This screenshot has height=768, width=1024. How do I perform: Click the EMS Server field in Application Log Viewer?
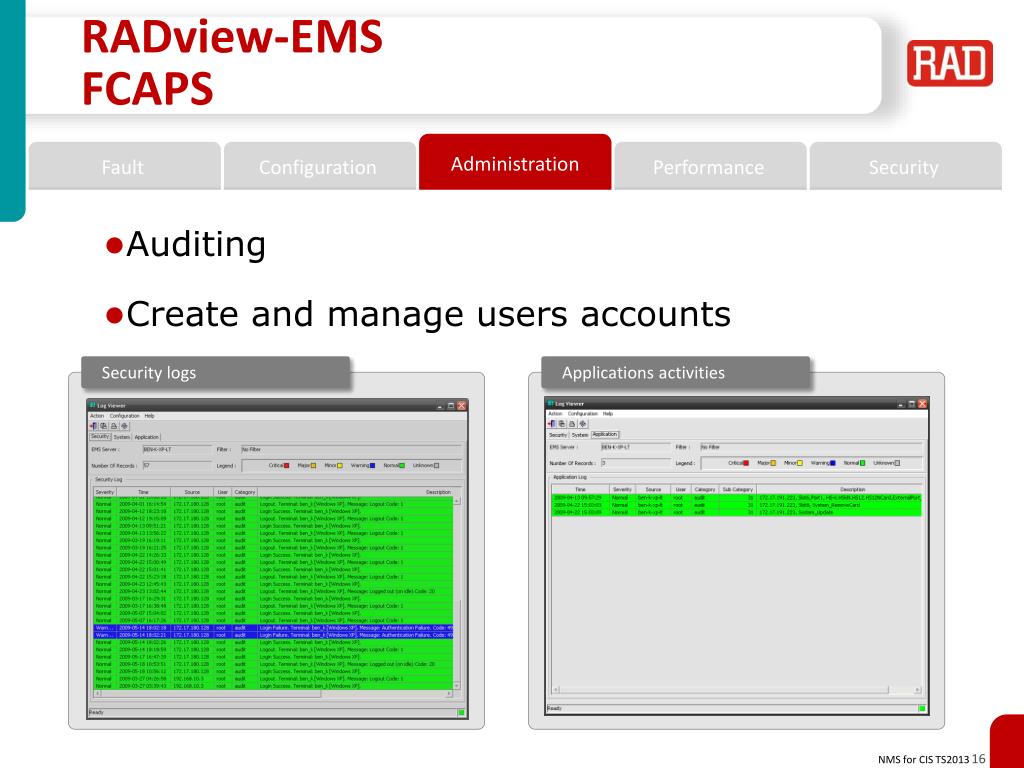pos(635,447)
